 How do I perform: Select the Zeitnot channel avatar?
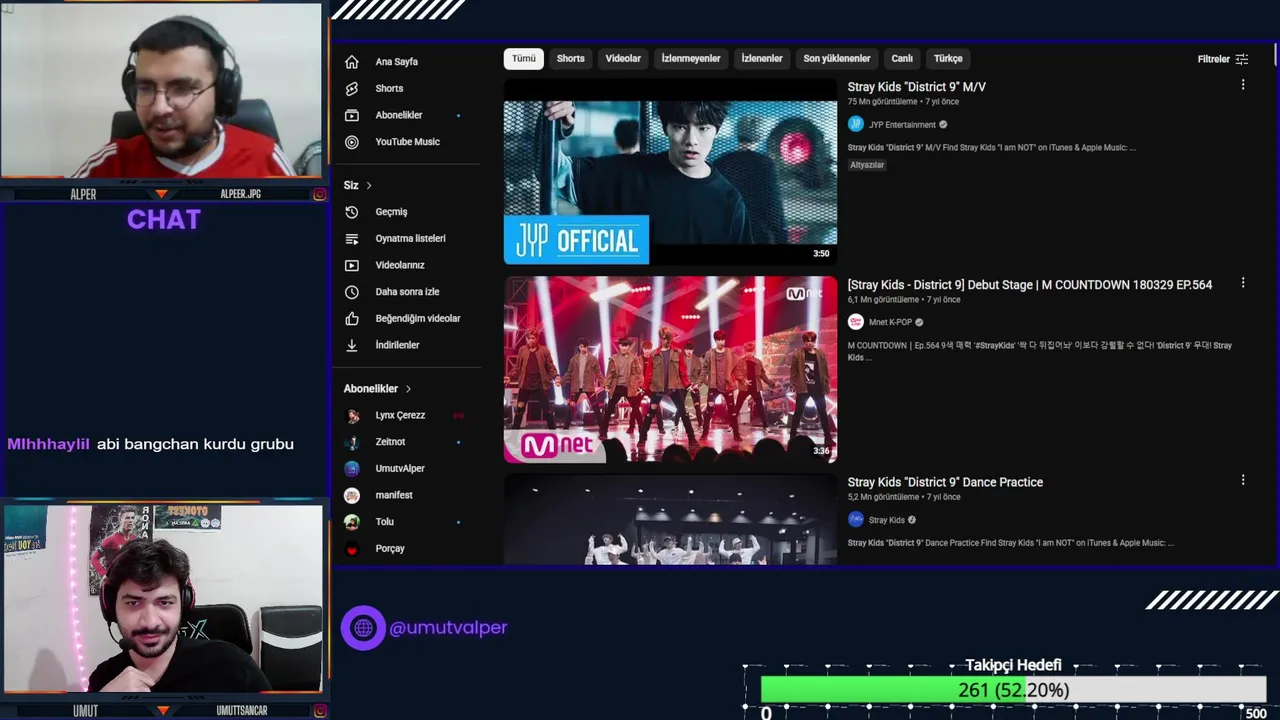(352, 442)
